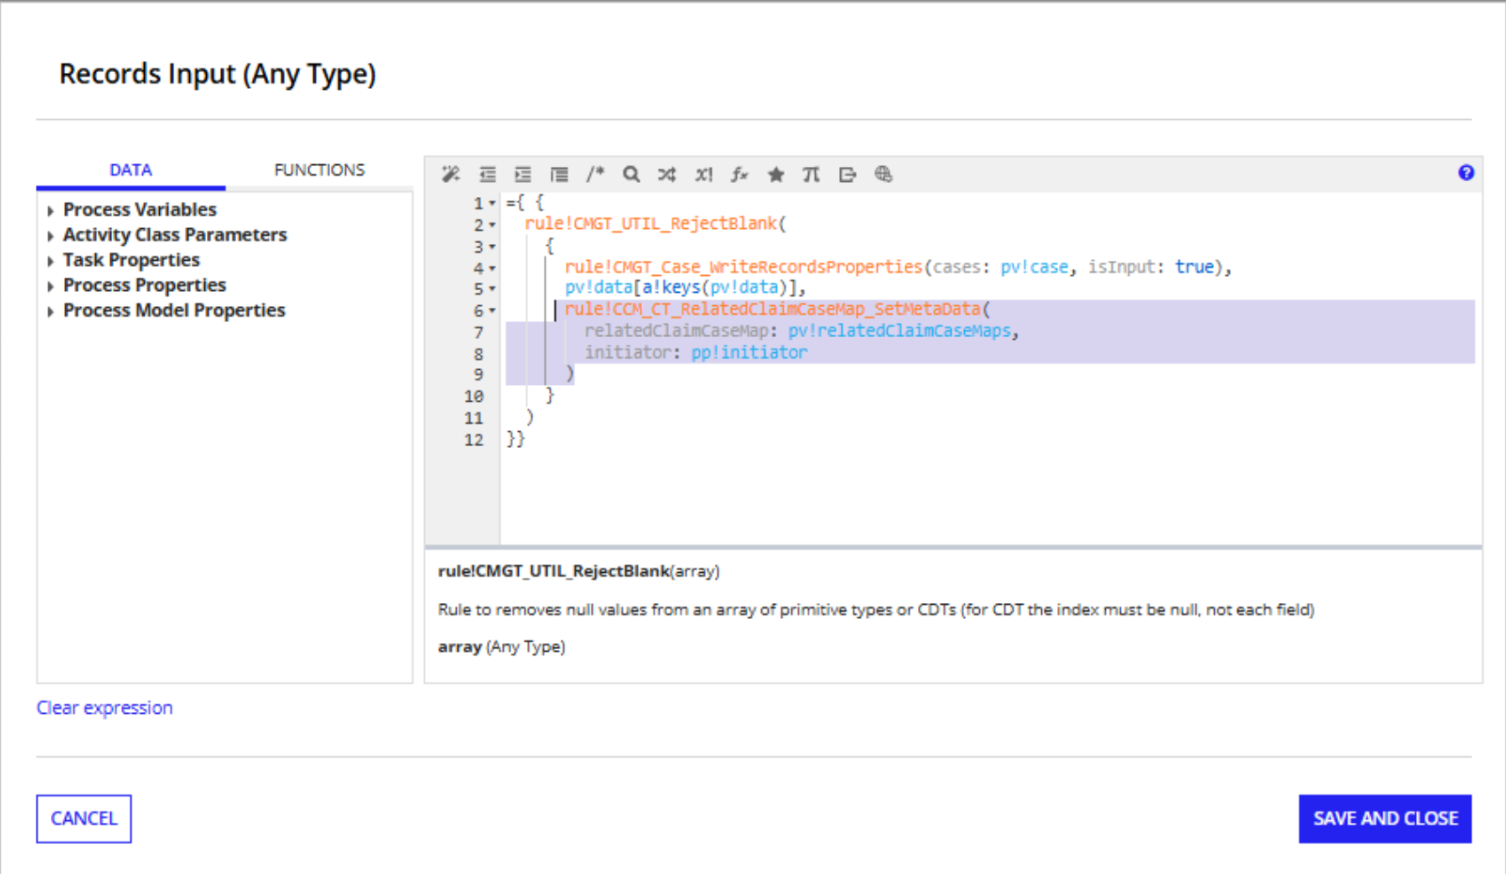Click the magic wand format expression icon
The image size is (1506, 874).
click(x=451, y=174)
